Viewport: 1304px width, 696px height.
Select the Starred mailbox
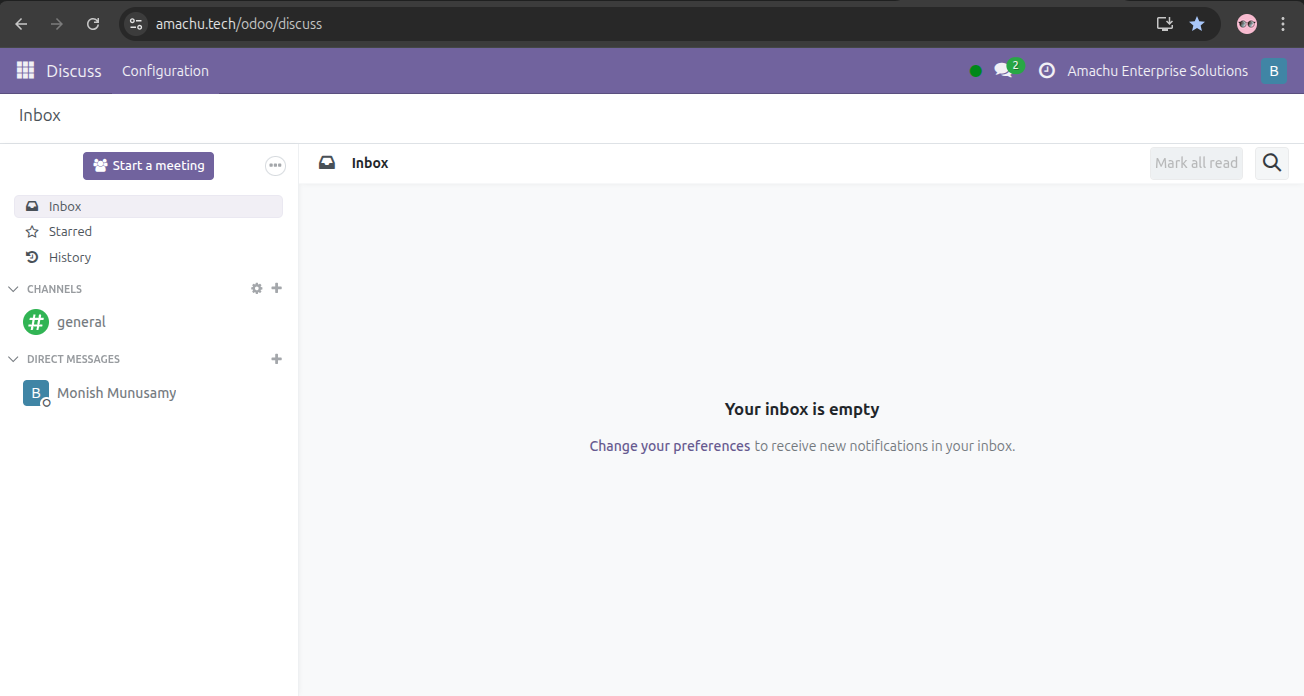click(x=70, y=231)
